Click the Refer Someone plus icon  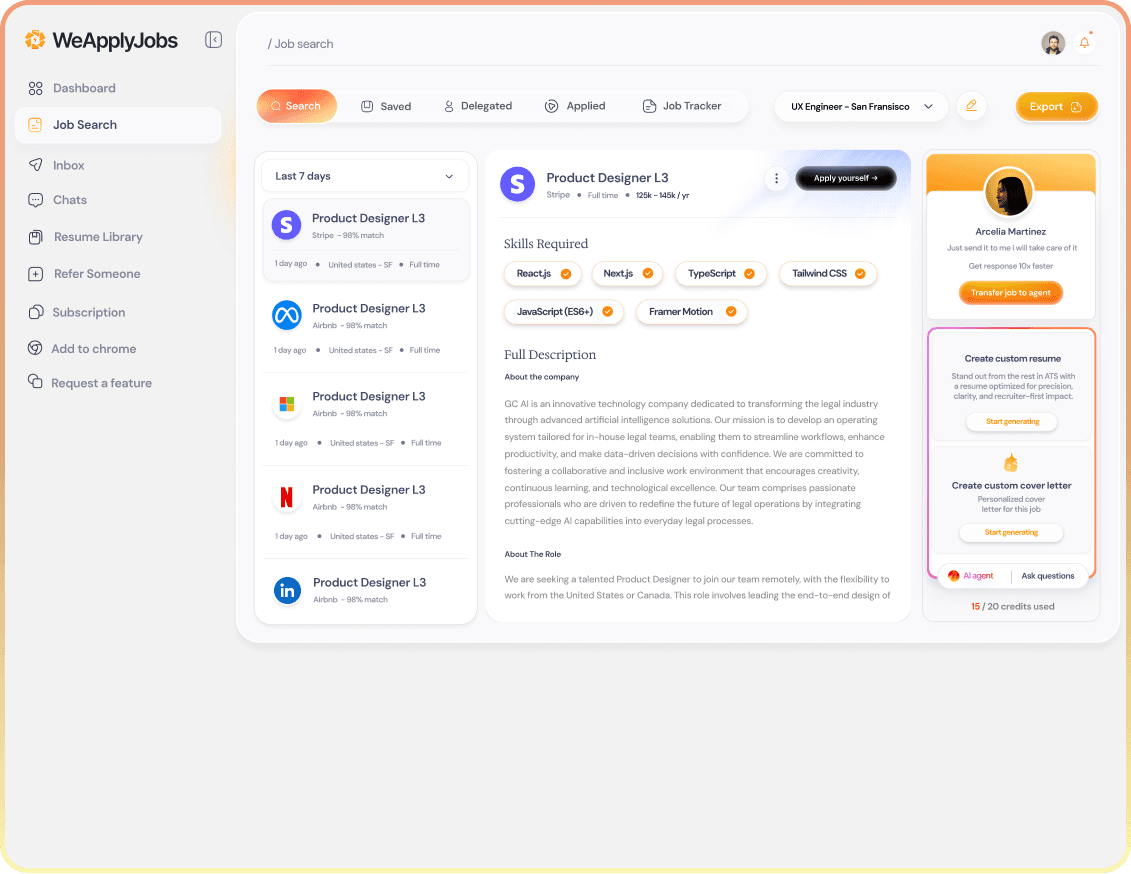coord(35,274)
